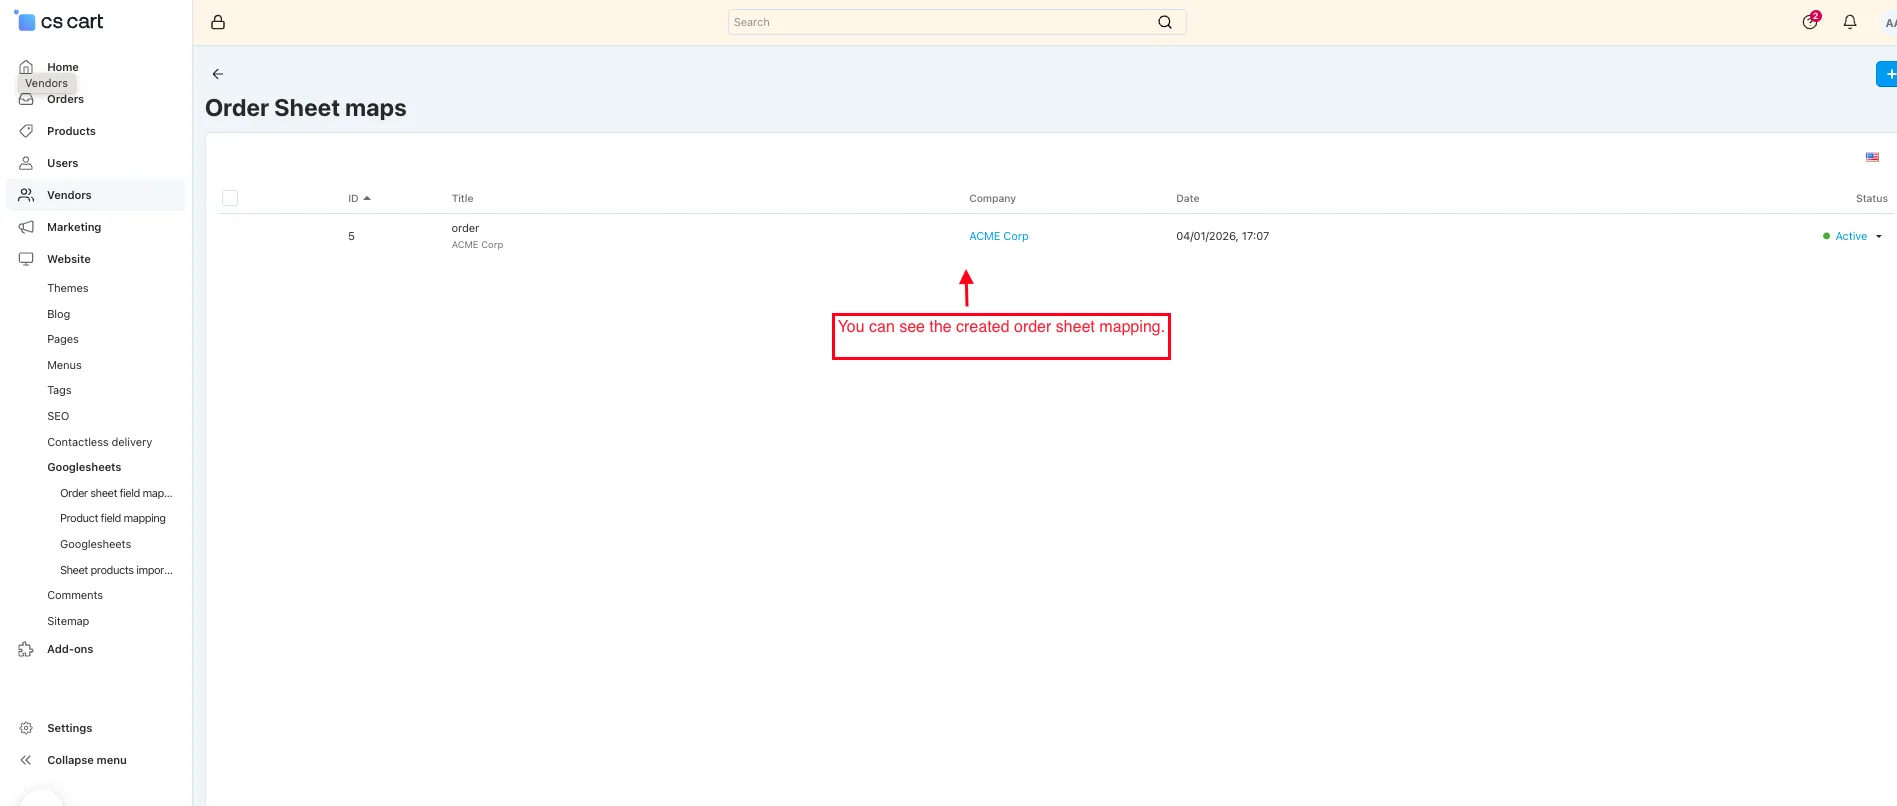
Task: Open the Active status dropdown
Action: click(1853, 236)
